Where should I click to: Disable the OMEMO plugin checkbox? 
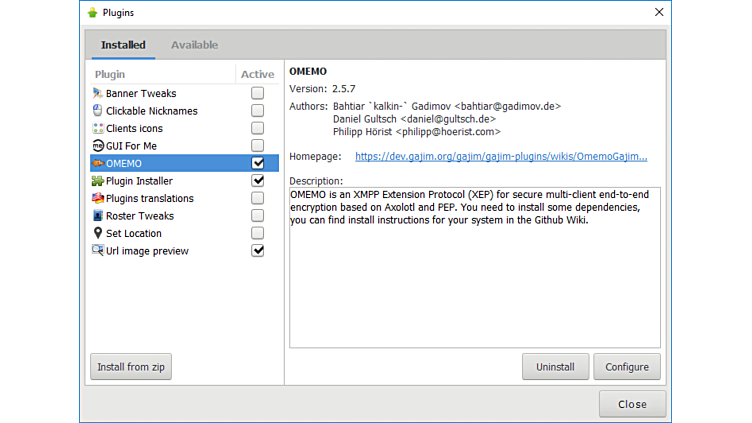pyautogui.click(x=257, y=163)
